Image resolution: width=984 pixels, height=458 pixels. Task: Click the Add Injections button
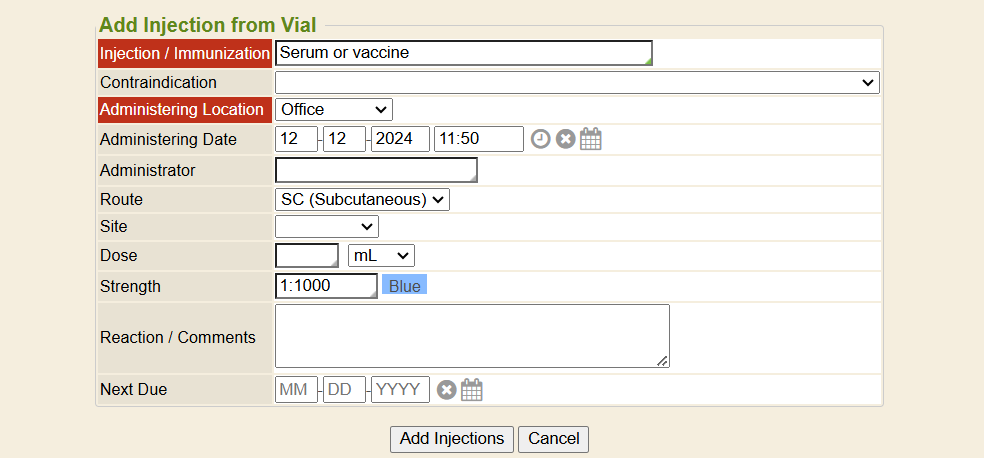452,439
